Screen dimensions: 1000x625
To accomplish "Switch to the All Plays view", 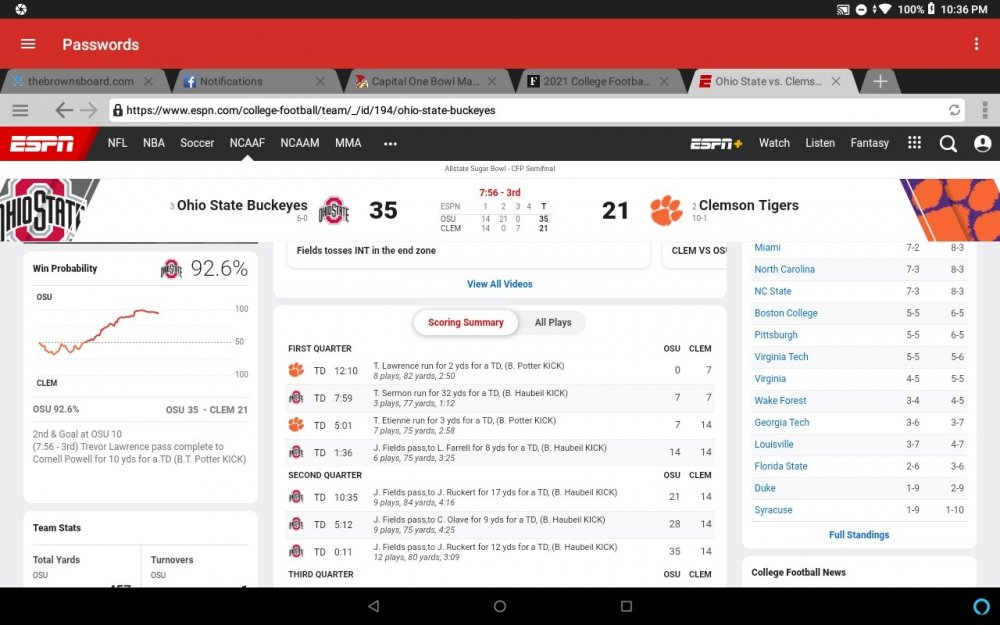I will (x=553, y=322).
